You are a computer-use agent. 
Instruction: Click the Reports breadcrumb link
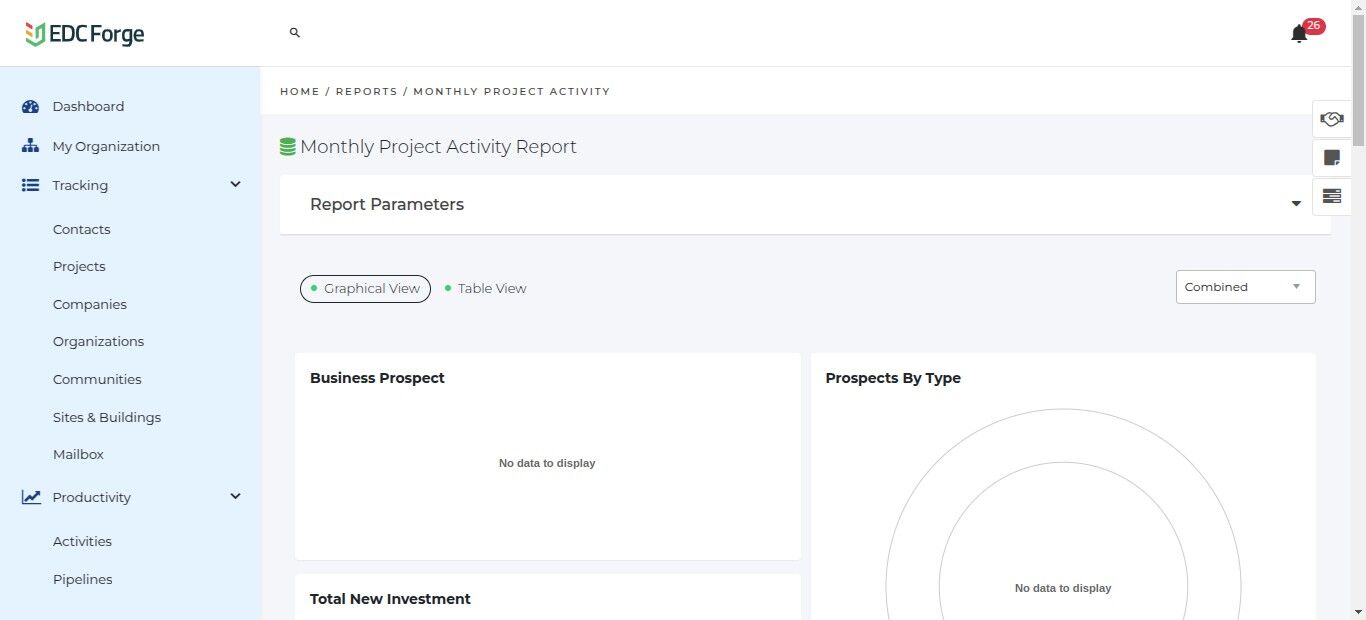(x=366, y=91)
